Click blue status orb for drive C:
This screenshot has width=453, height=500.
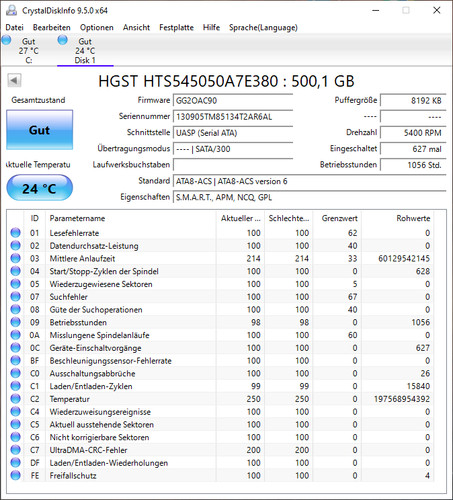[6, 40]
